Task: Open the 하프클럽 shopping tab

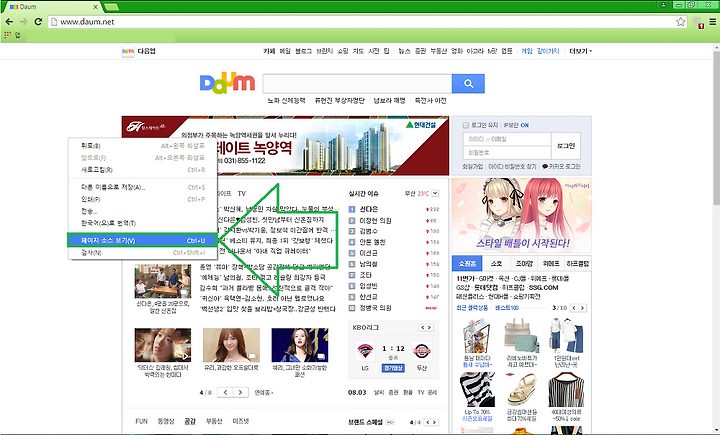Action: (578, 264)
